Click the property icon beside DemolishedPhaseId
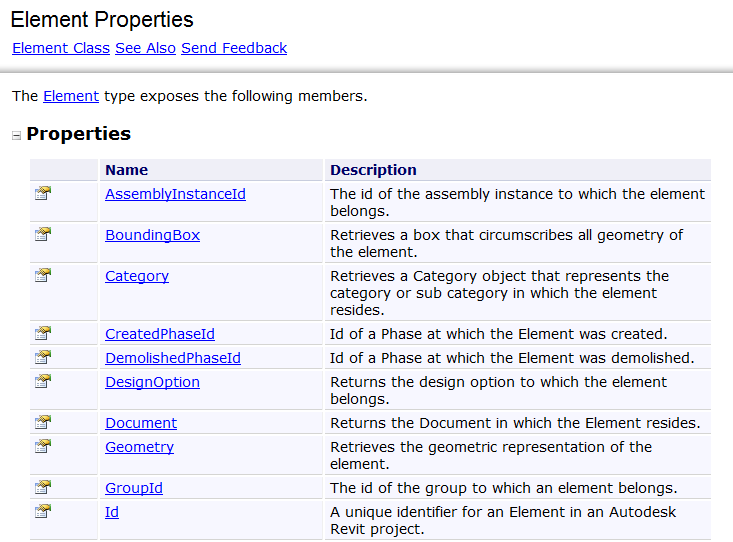The width and height of the screenshot is (733, 542). point(43,357)
